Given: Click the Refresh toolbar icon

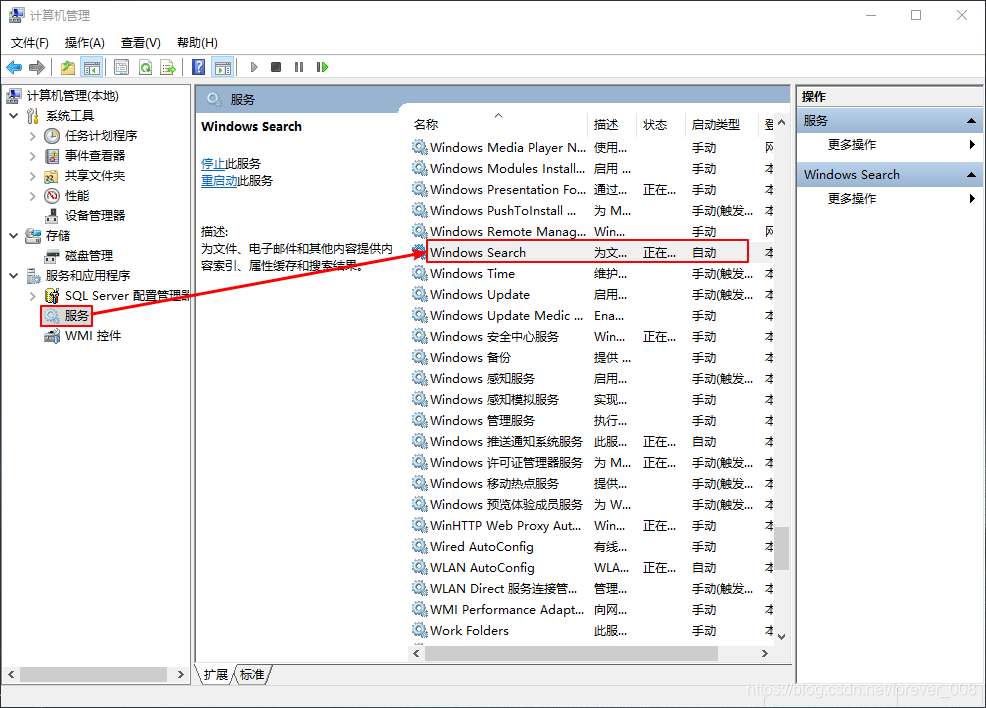Looking at the screenshot, I should (145, 67).
